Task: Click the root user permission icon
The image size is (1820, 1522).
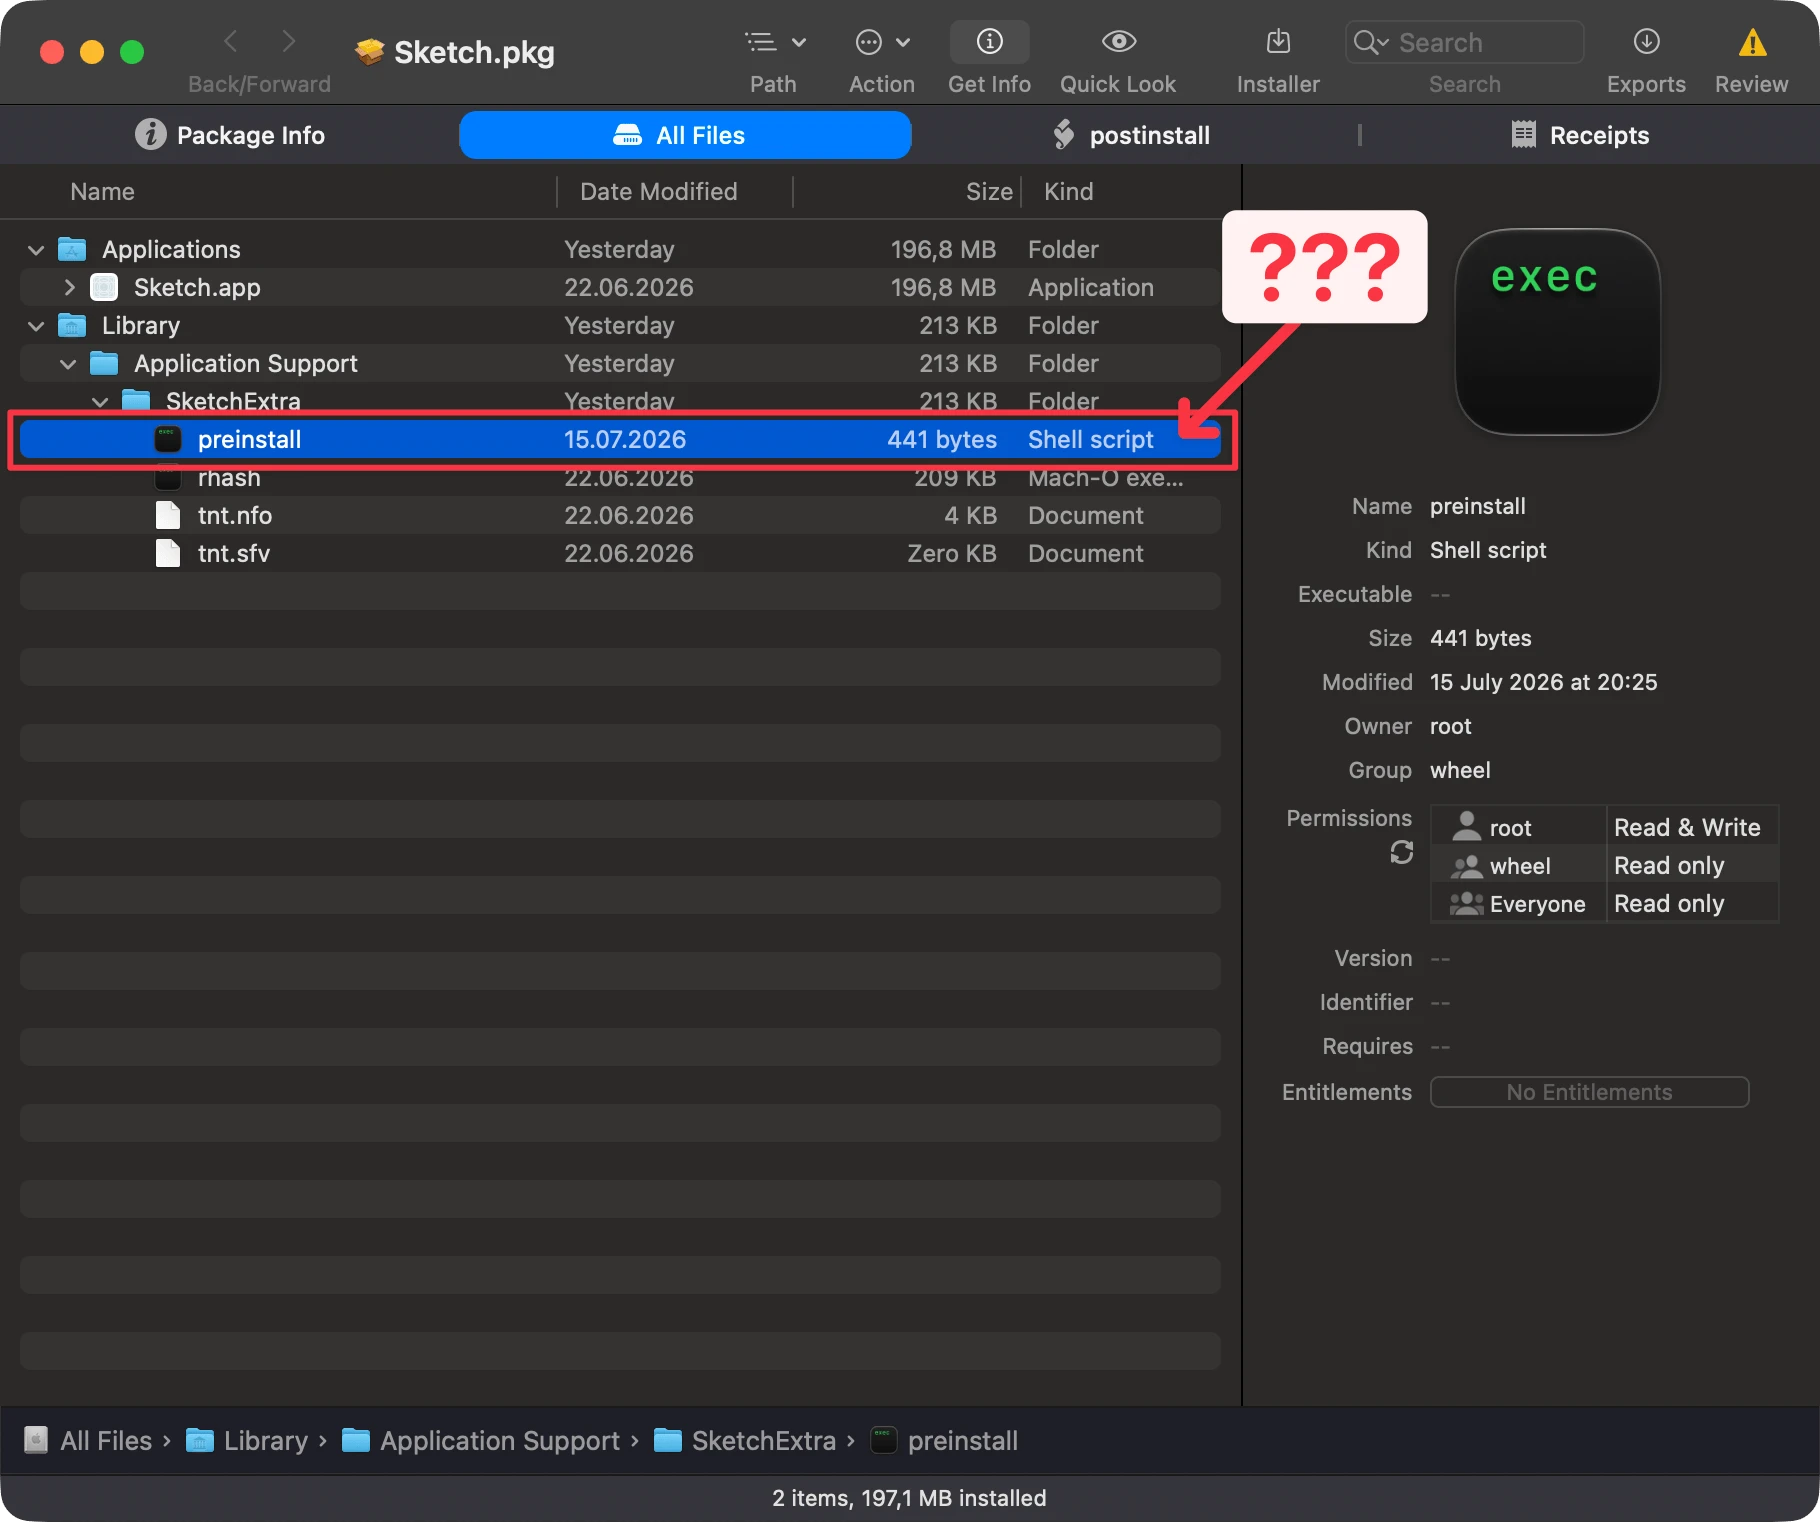Action: pos(1467,826)
